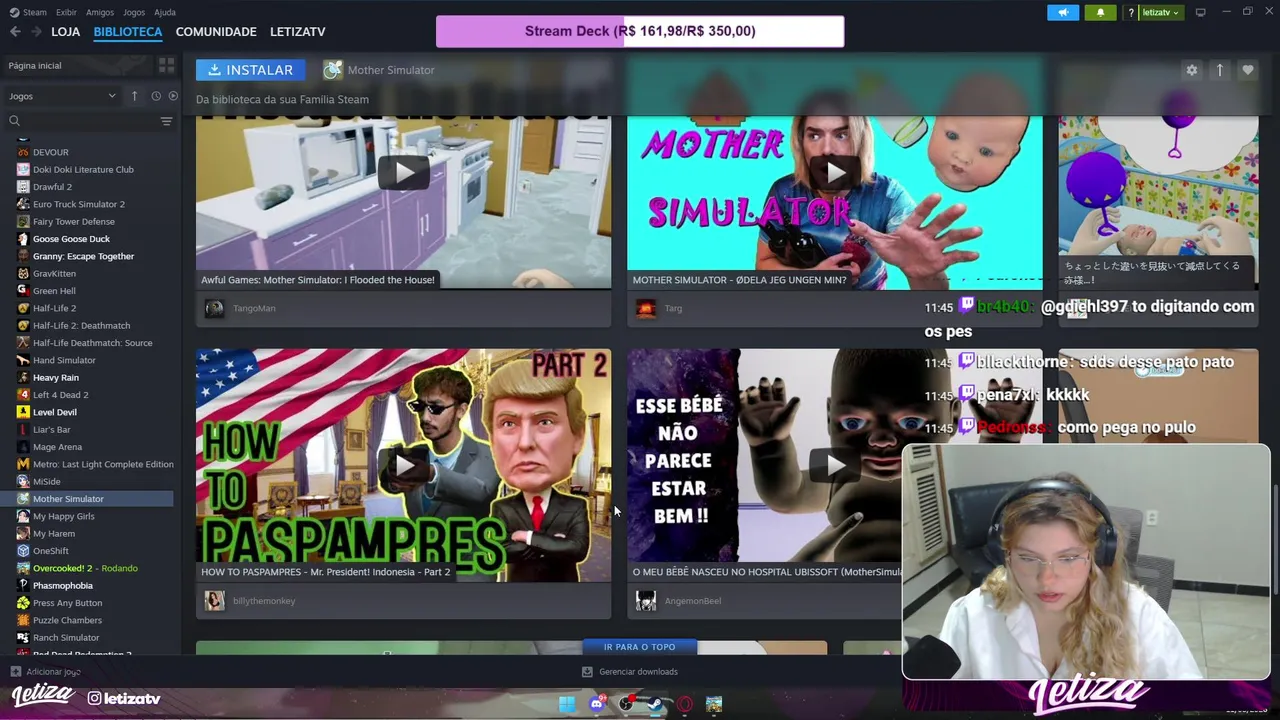This screenshot has height=720, width=1280.
Task: Open Opera GX from the taskbar
Action: tap(685, 704)
